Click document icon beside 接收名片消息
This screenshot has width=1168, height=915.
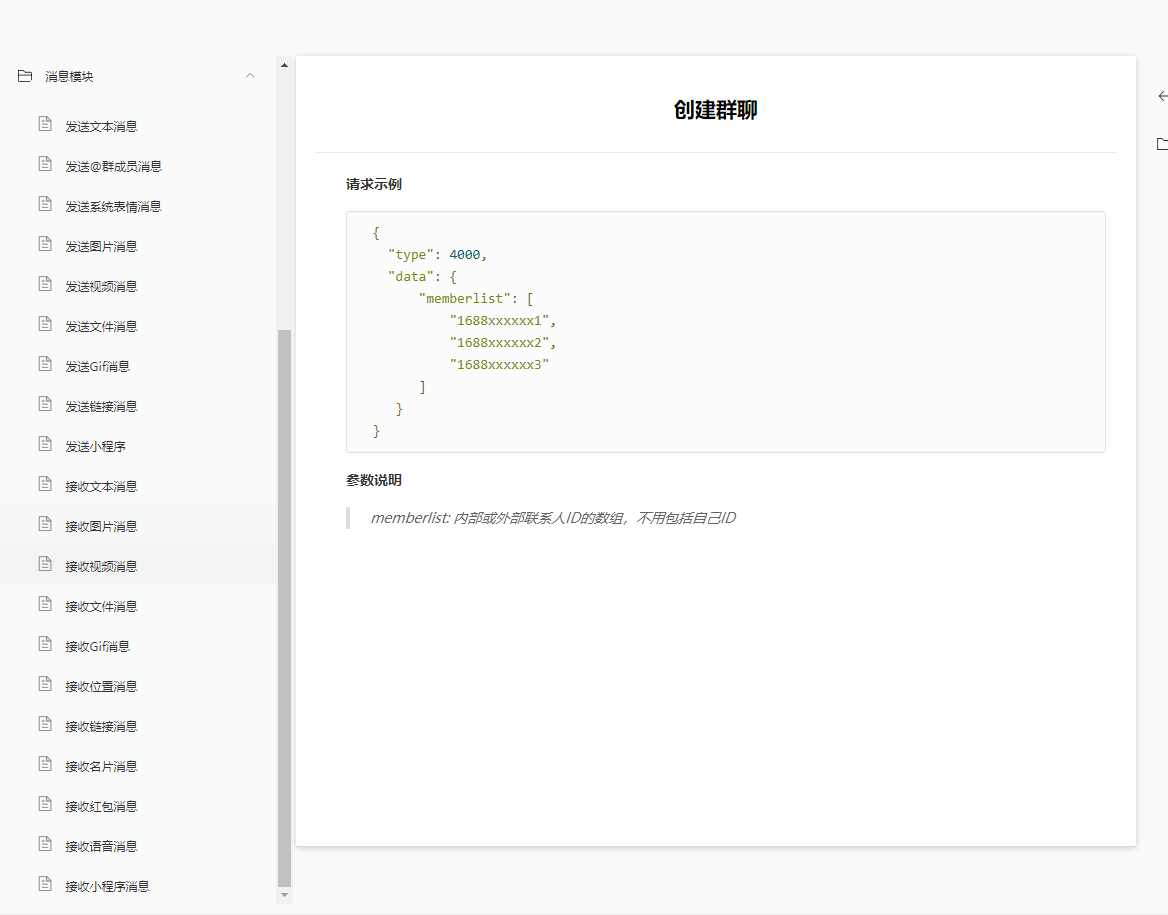pyautogui.click(x=45, y=764)
